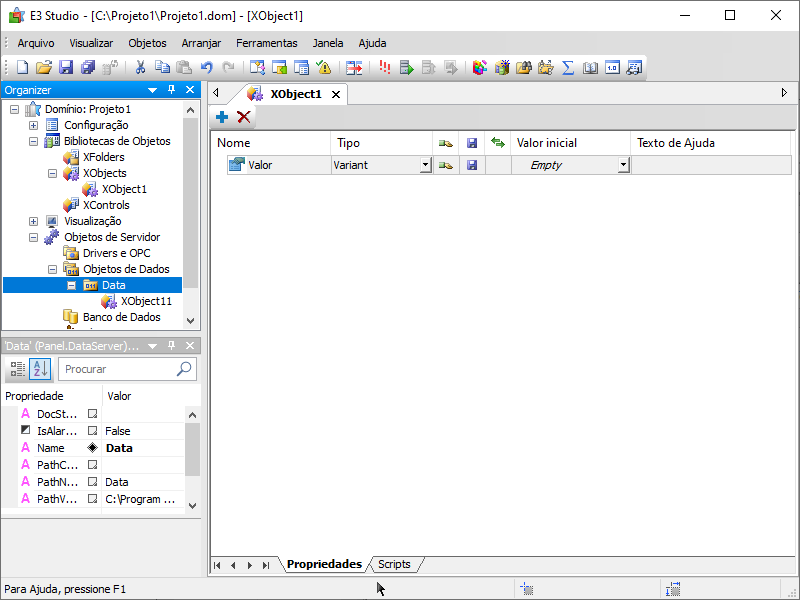
Task: Click the Procurar search field
Action: click(118, 369)
